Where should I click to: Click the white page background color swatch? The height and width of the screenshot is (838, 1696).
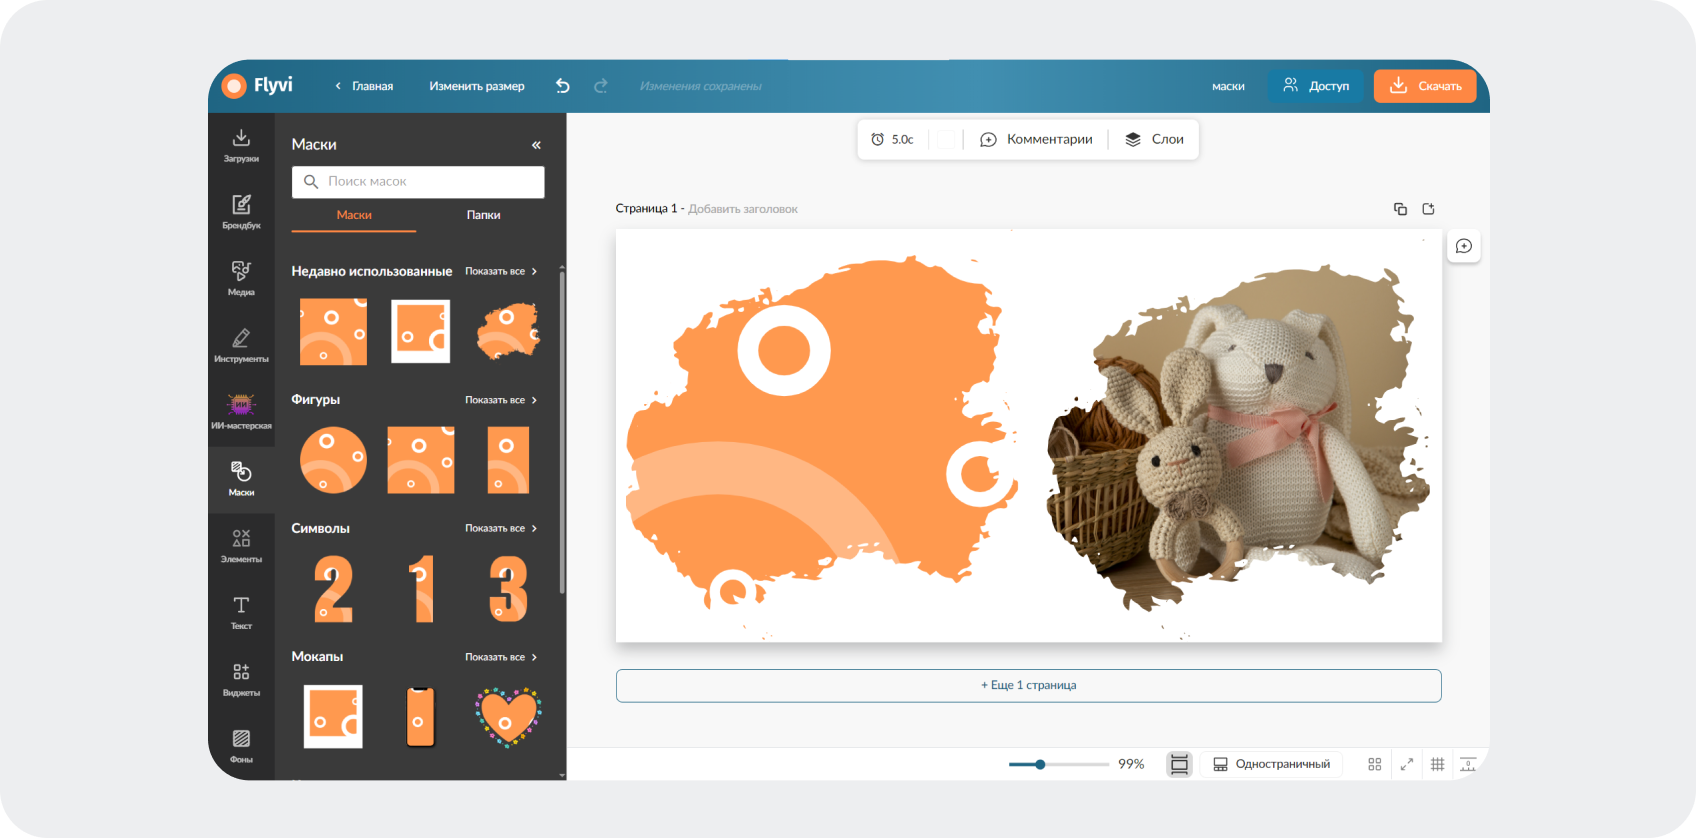(x=945, y=139)
